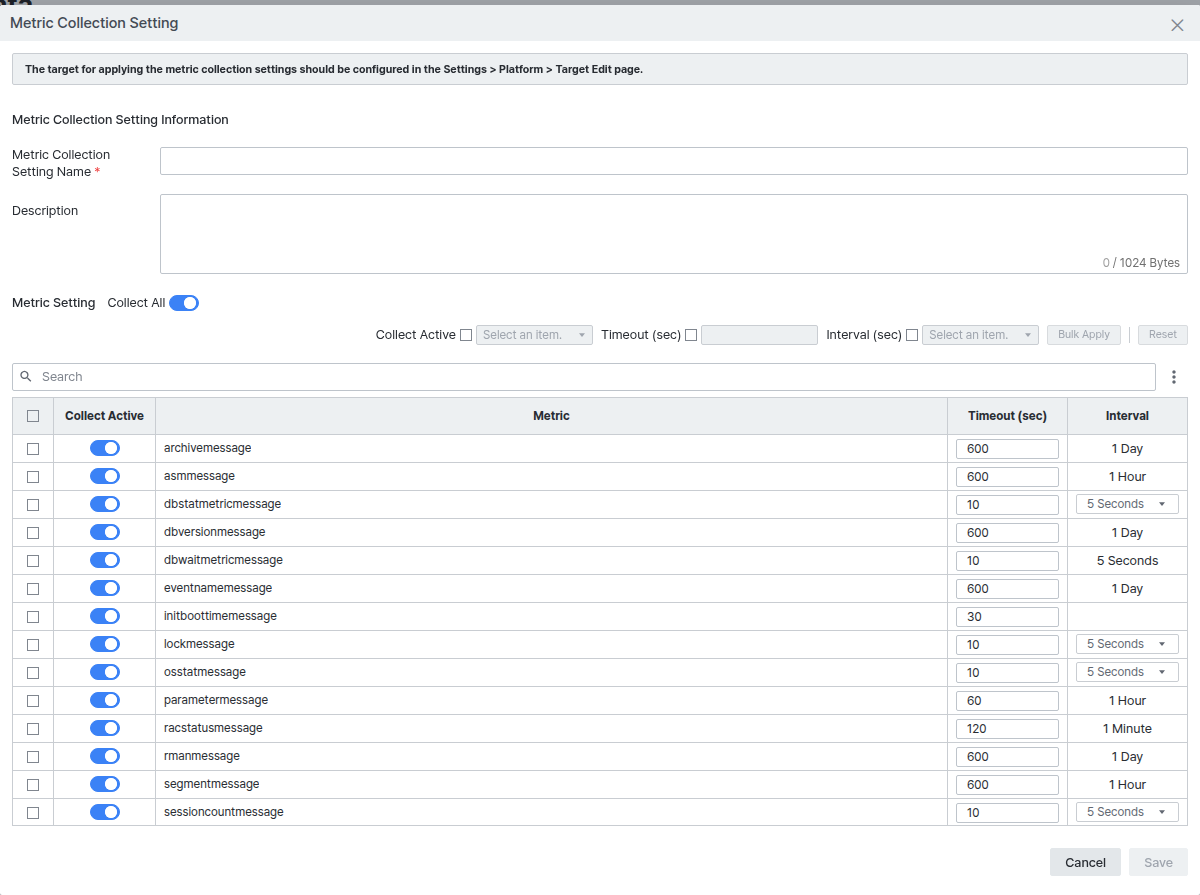
Task: Open the vertical three-dot options menu
Action: (x=1174, y=377)
